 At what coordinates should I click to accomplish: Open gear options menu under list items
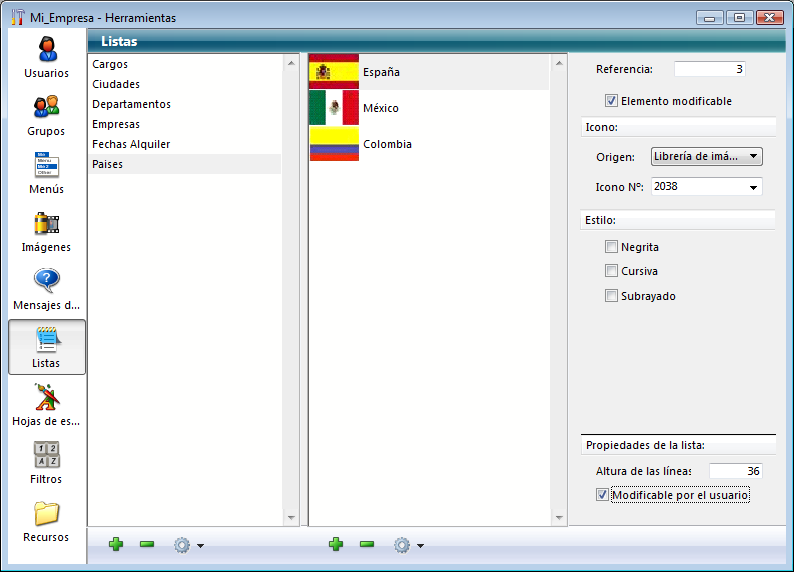(408, 545)
